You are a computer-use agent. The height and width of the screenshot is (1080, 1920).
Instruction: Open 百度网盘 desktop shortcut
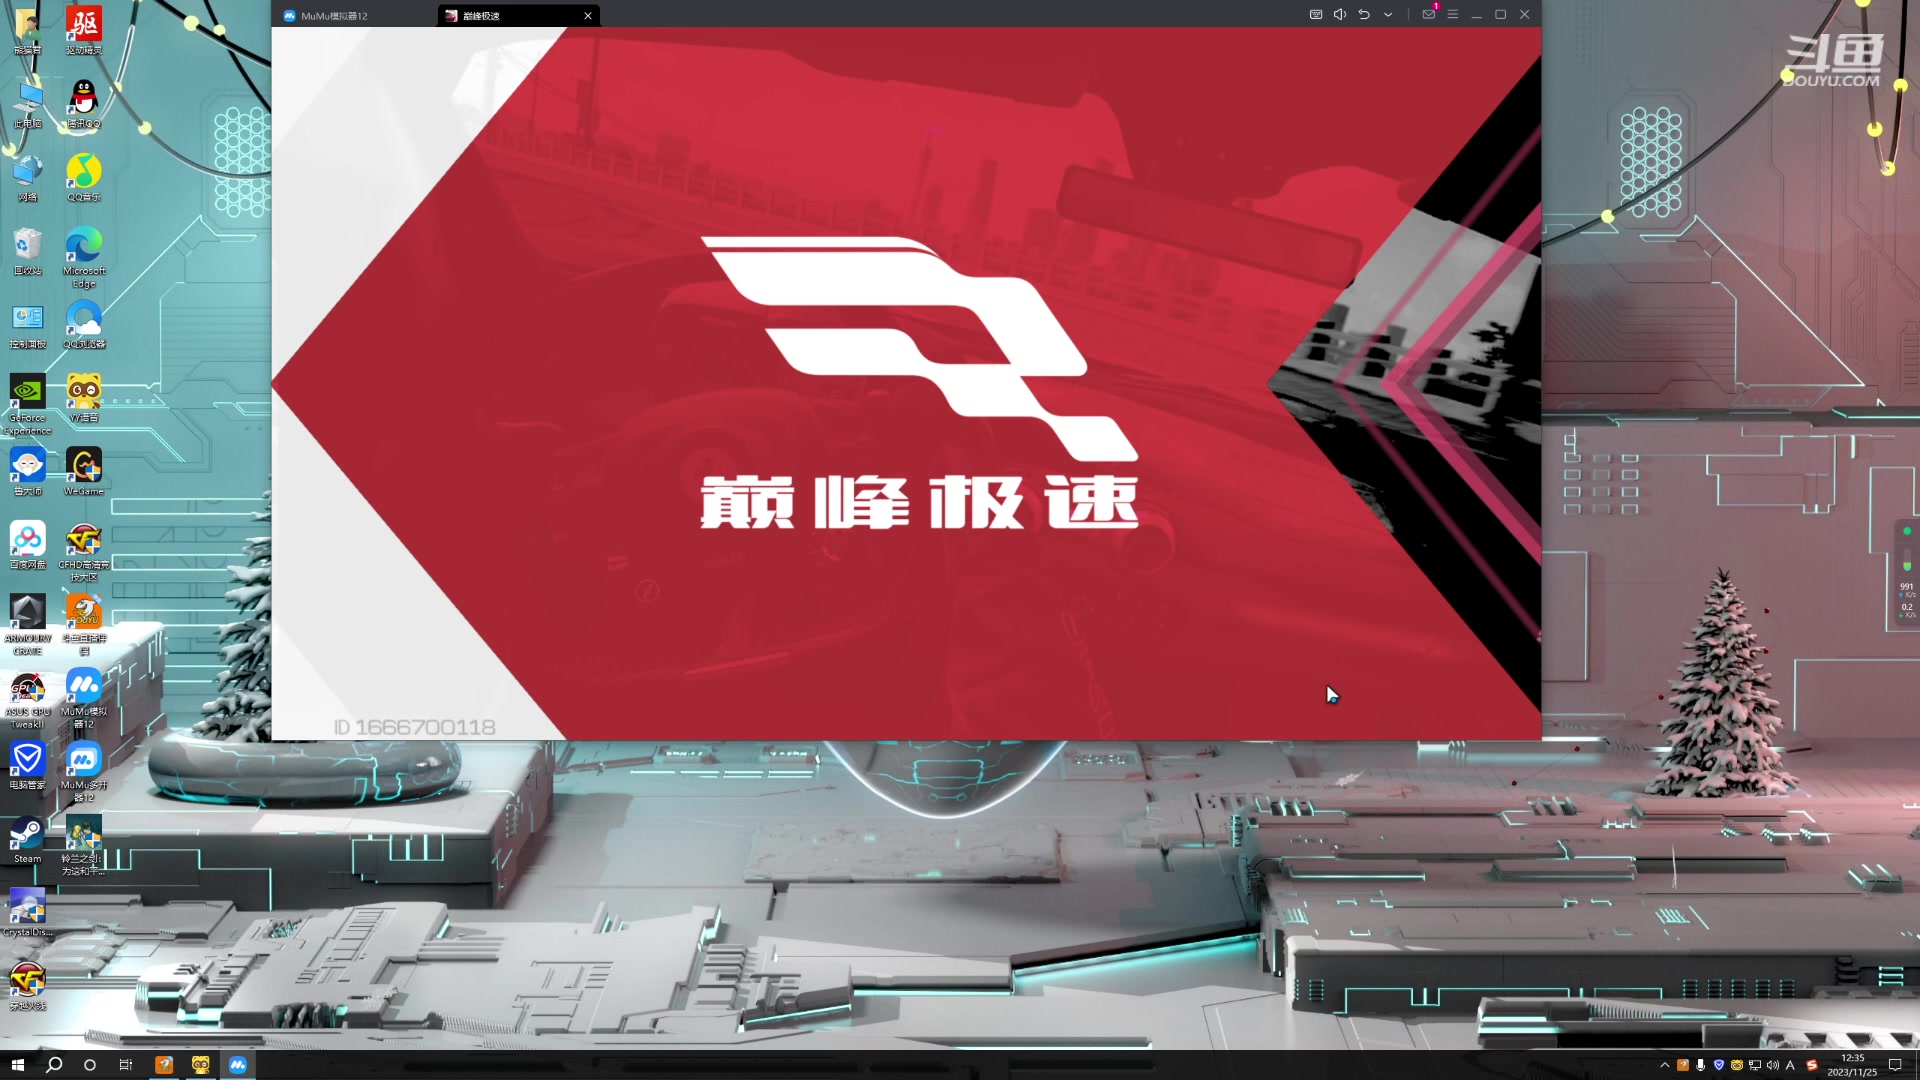[x=28, y=546]
